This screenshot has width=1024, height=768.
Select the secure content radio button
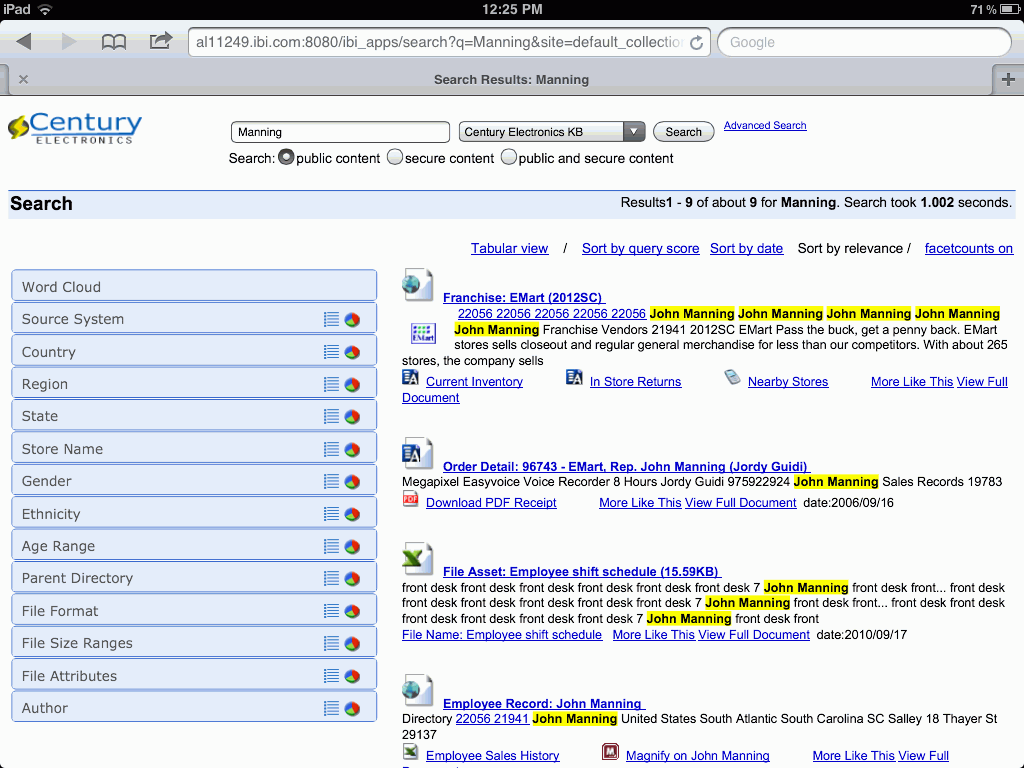[x=394, y=157]
